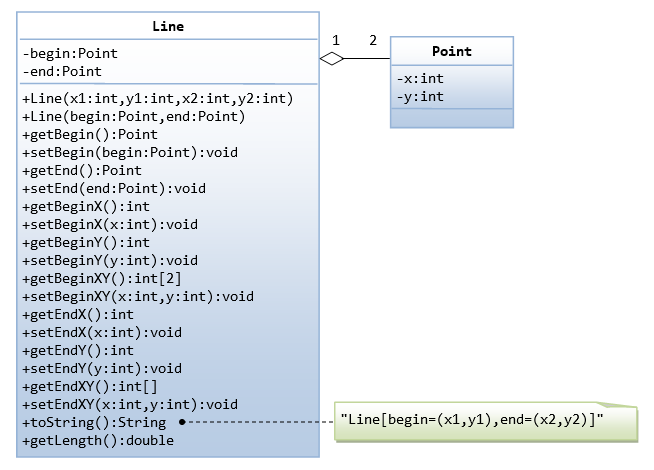654x470 pixels.
Task: Click the black dot beside toString():String
Action: tap(181, 423)
